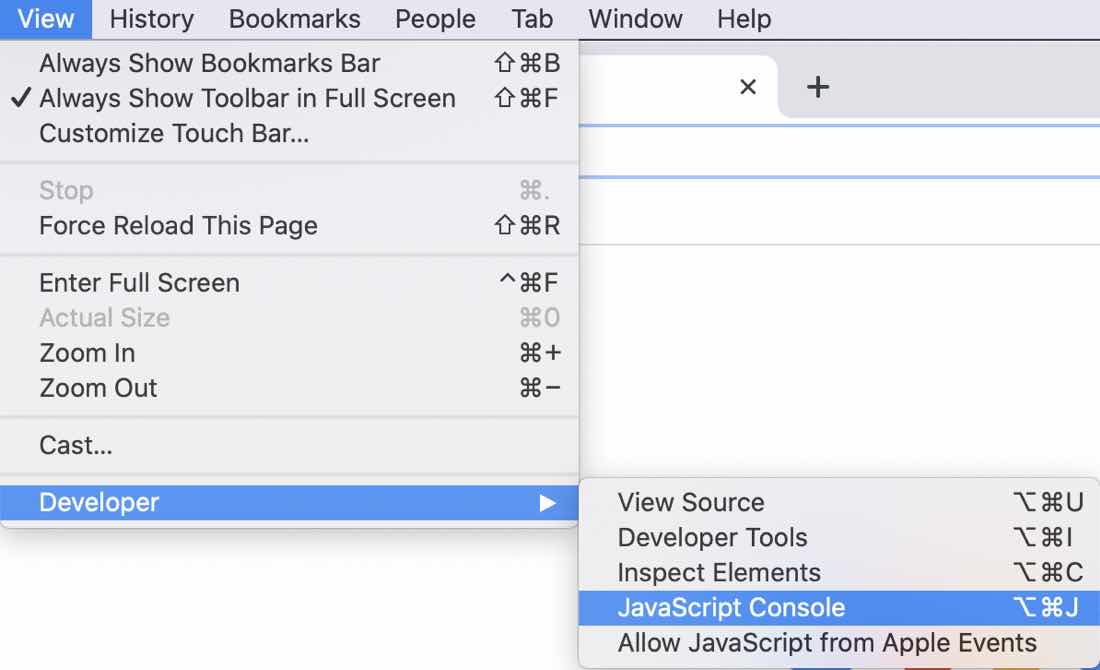
Task: Choose Inspect Elements
Action: 721,572
